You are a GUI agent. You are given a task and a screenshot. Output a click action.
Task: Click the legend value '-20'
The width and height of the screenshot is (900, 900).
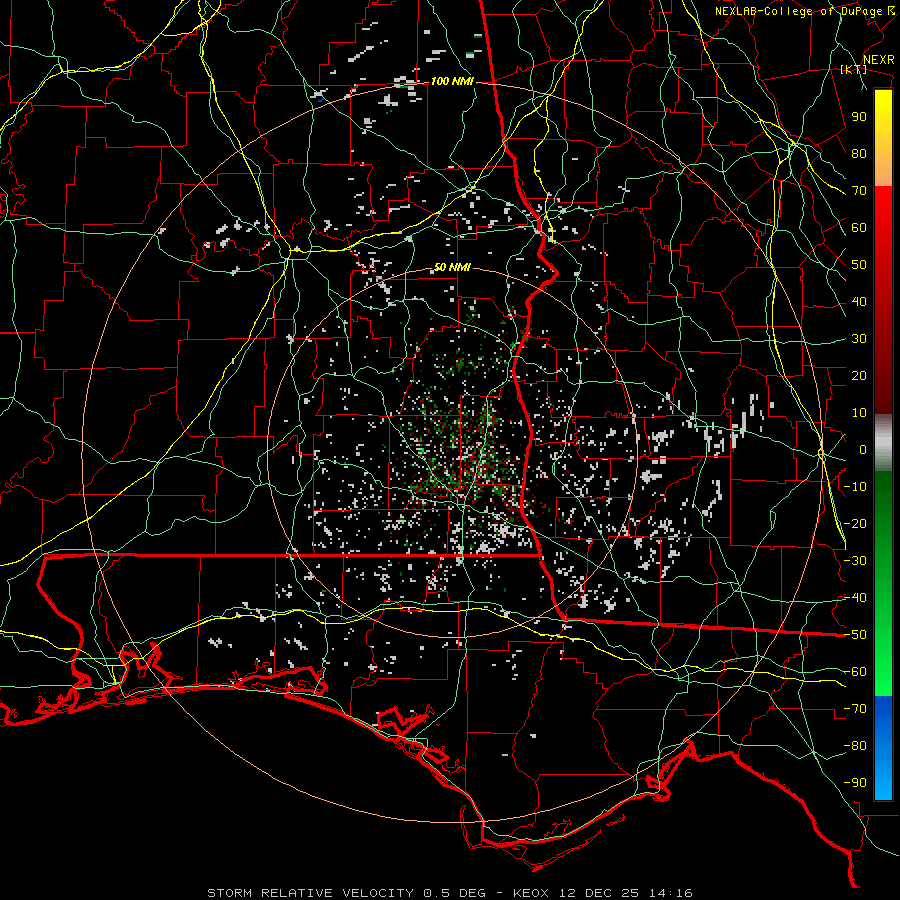(855, 524)
